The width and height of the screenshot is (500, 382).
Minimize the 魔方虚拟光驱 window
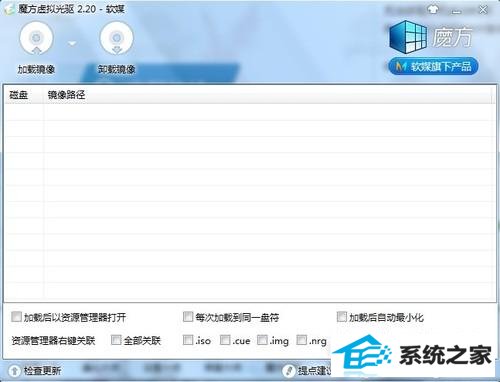click(457, 10)
